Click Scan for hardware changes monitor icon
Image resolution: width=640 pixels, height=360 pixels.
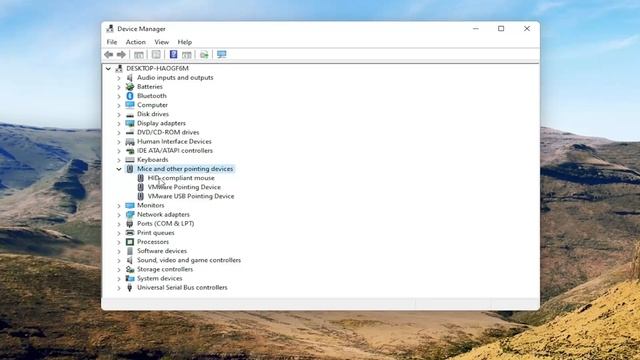222,54
